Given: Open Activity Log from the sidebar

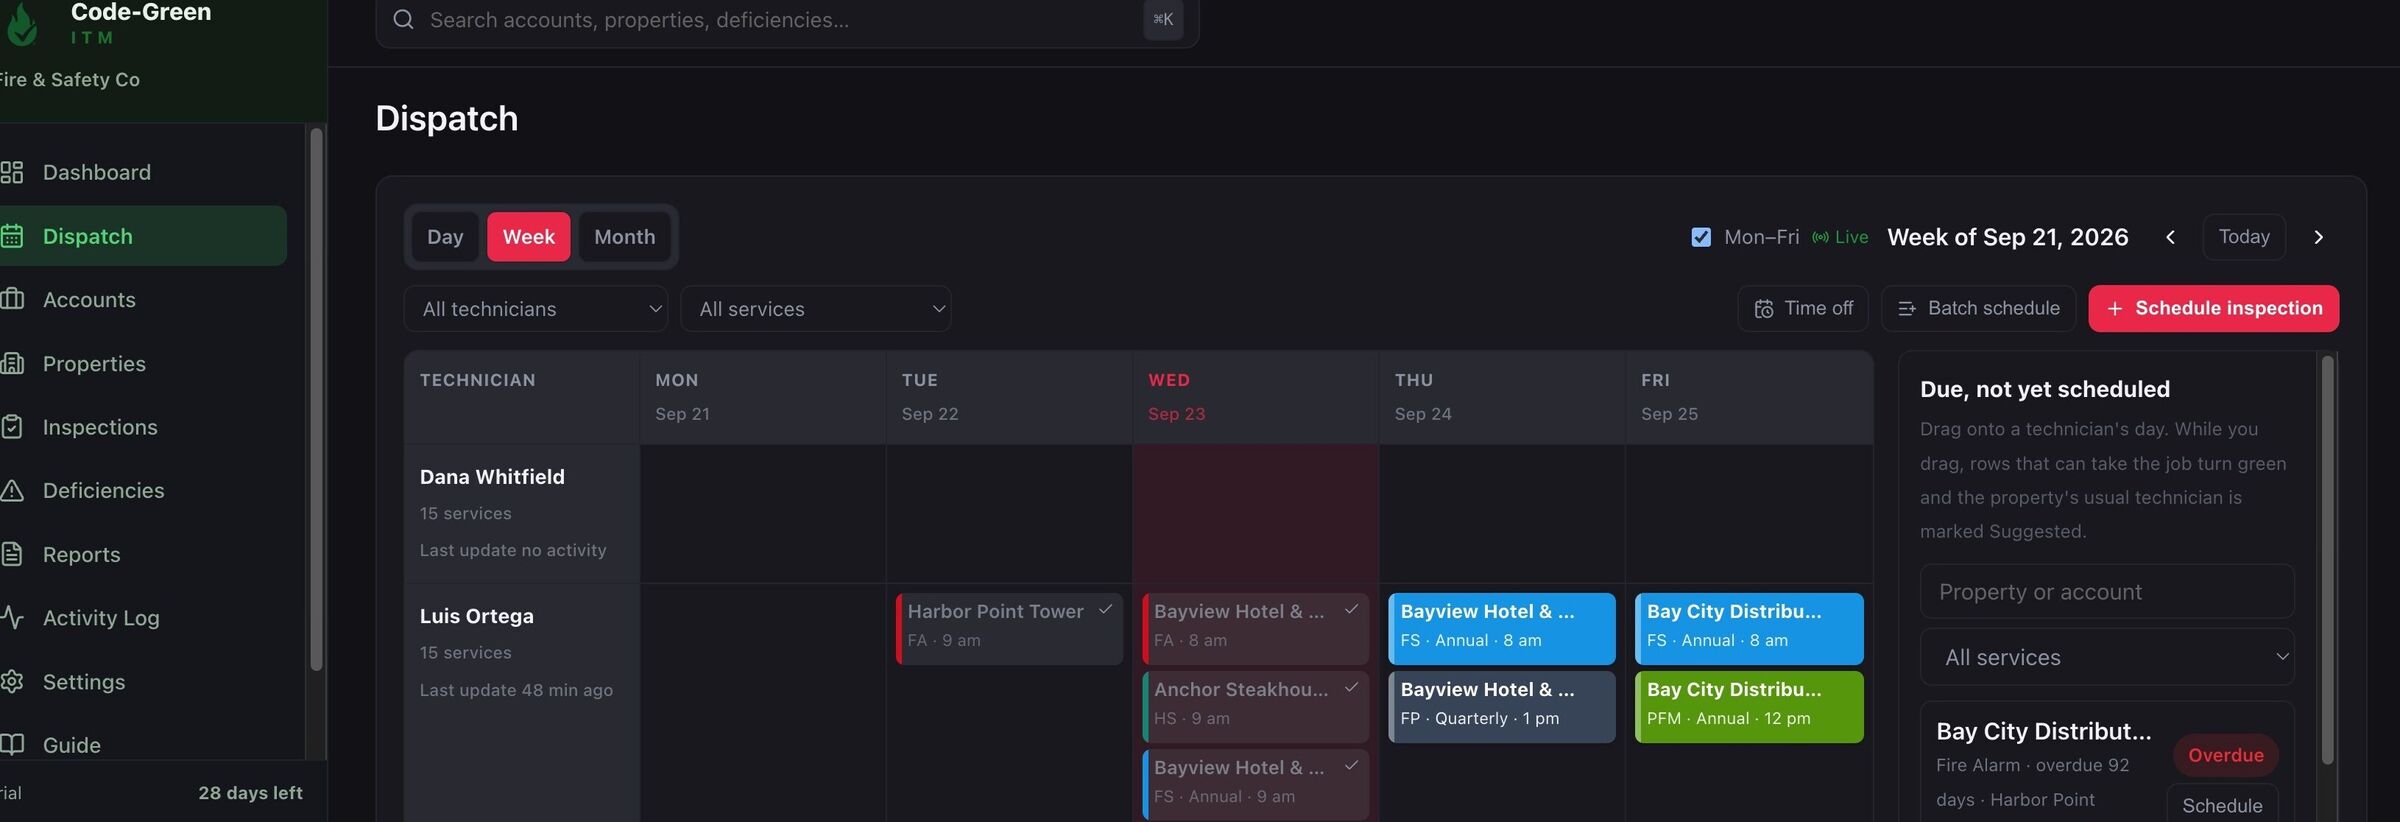Looking at the screenshot, I should [x=143, y=618].
